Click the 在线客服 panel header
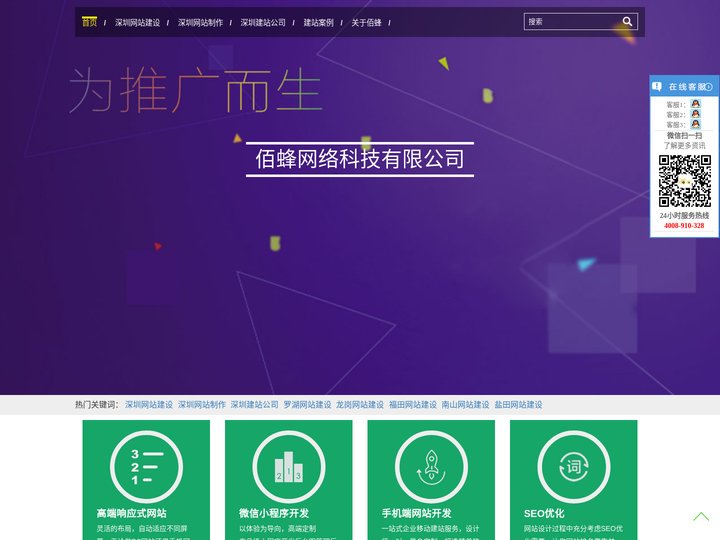 (x=684, y=86)
